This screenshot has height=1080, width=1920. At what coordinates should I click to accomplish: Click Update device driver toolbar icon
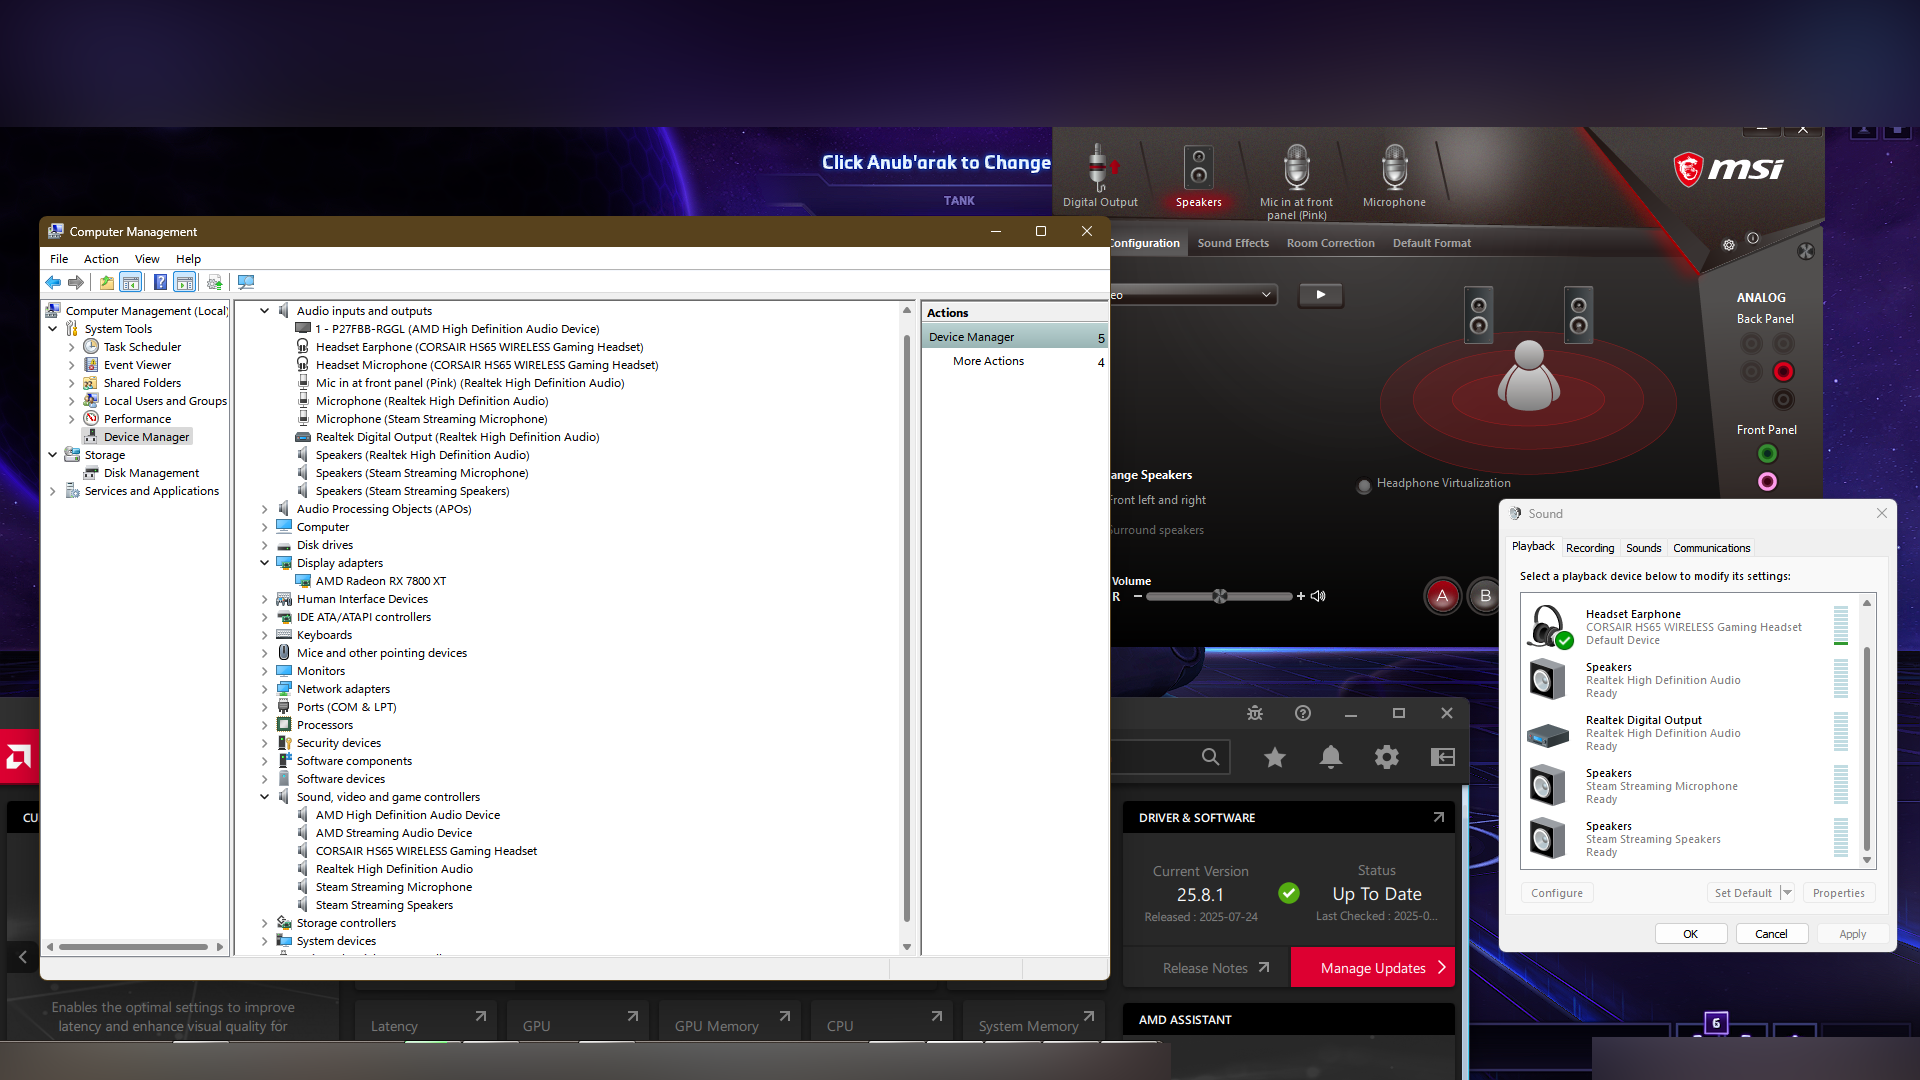(x=214, y=283)
